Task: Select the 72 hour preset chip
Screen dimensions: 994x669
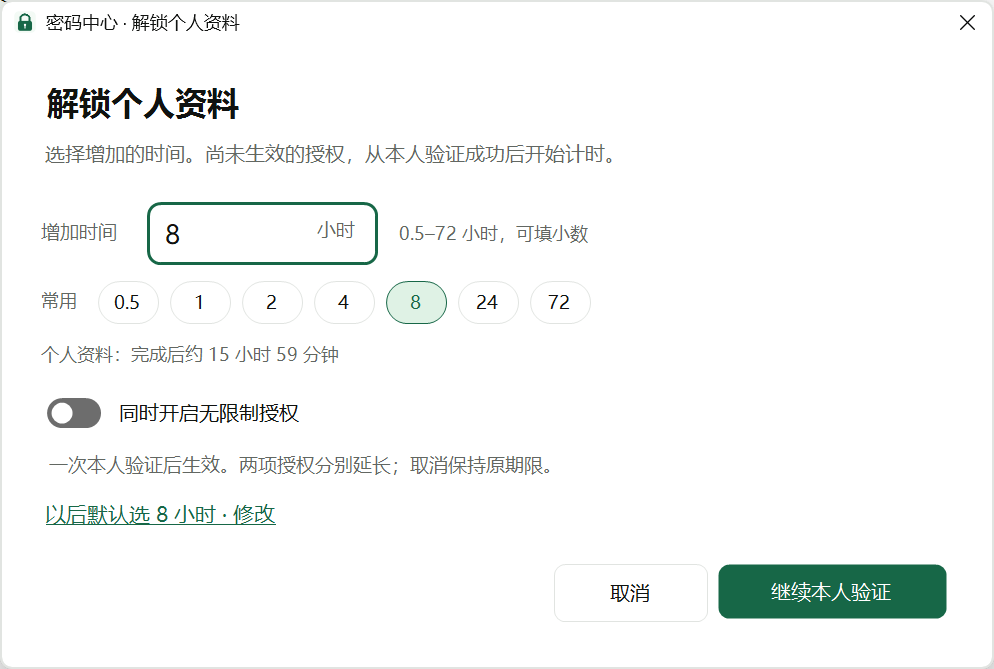Action: coord(560,302)
